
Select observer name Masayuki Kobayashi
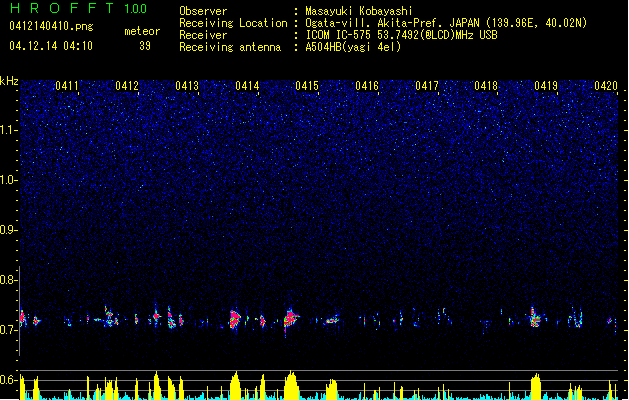[x=359, y=11]
